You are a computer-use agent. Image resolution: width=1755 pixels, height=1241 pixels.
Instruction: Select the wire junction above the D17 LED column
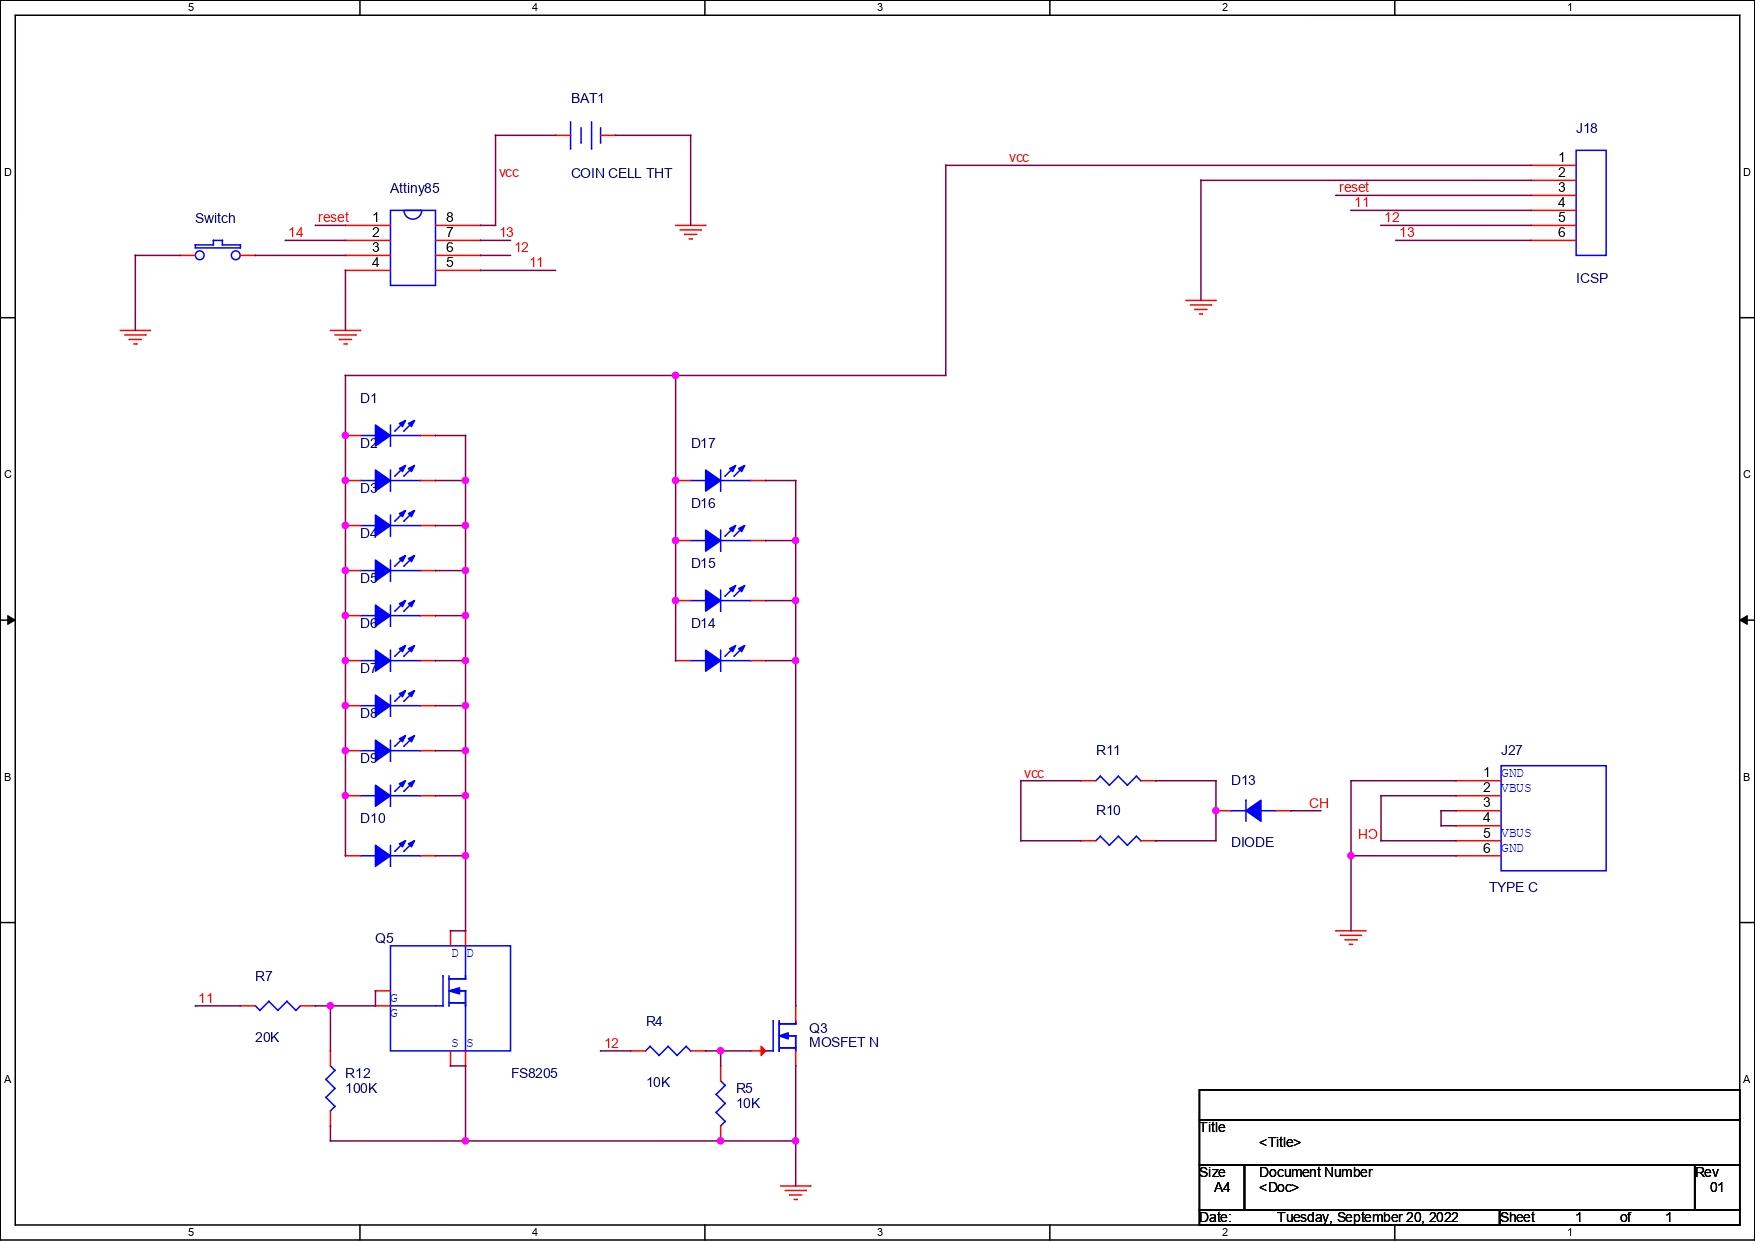[x=675, y=375]
